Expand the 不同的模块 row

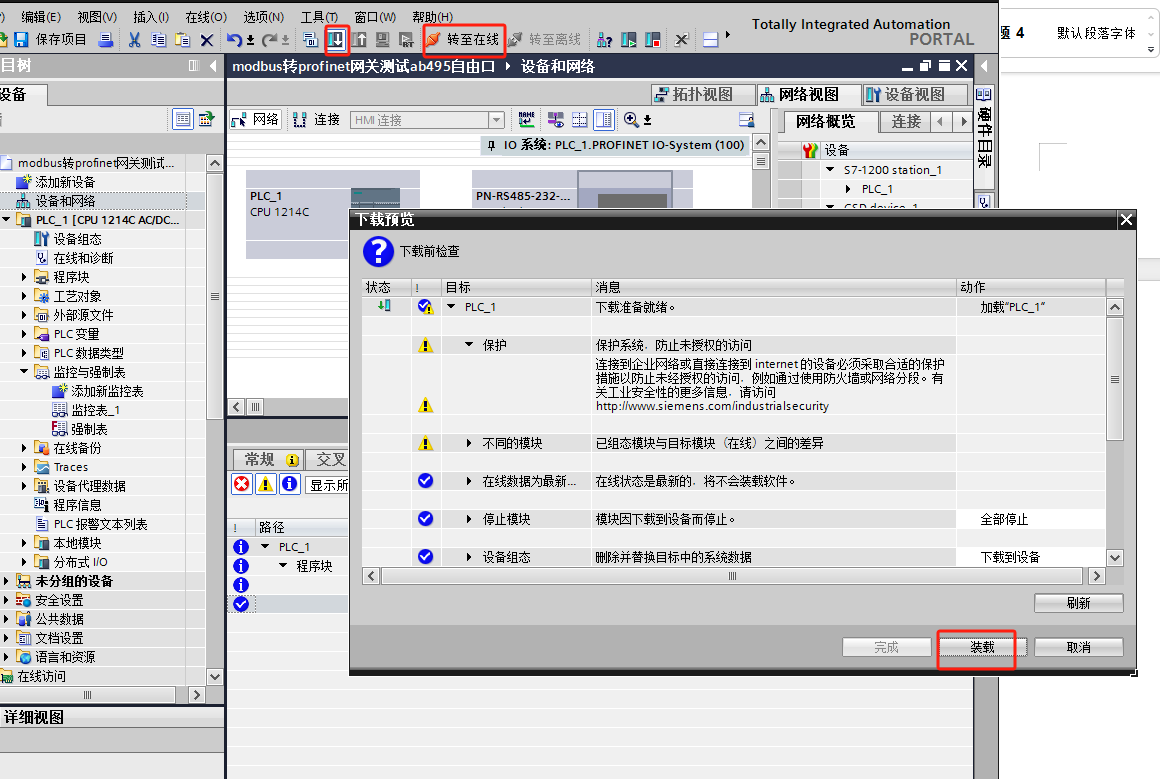coord(469,443)
